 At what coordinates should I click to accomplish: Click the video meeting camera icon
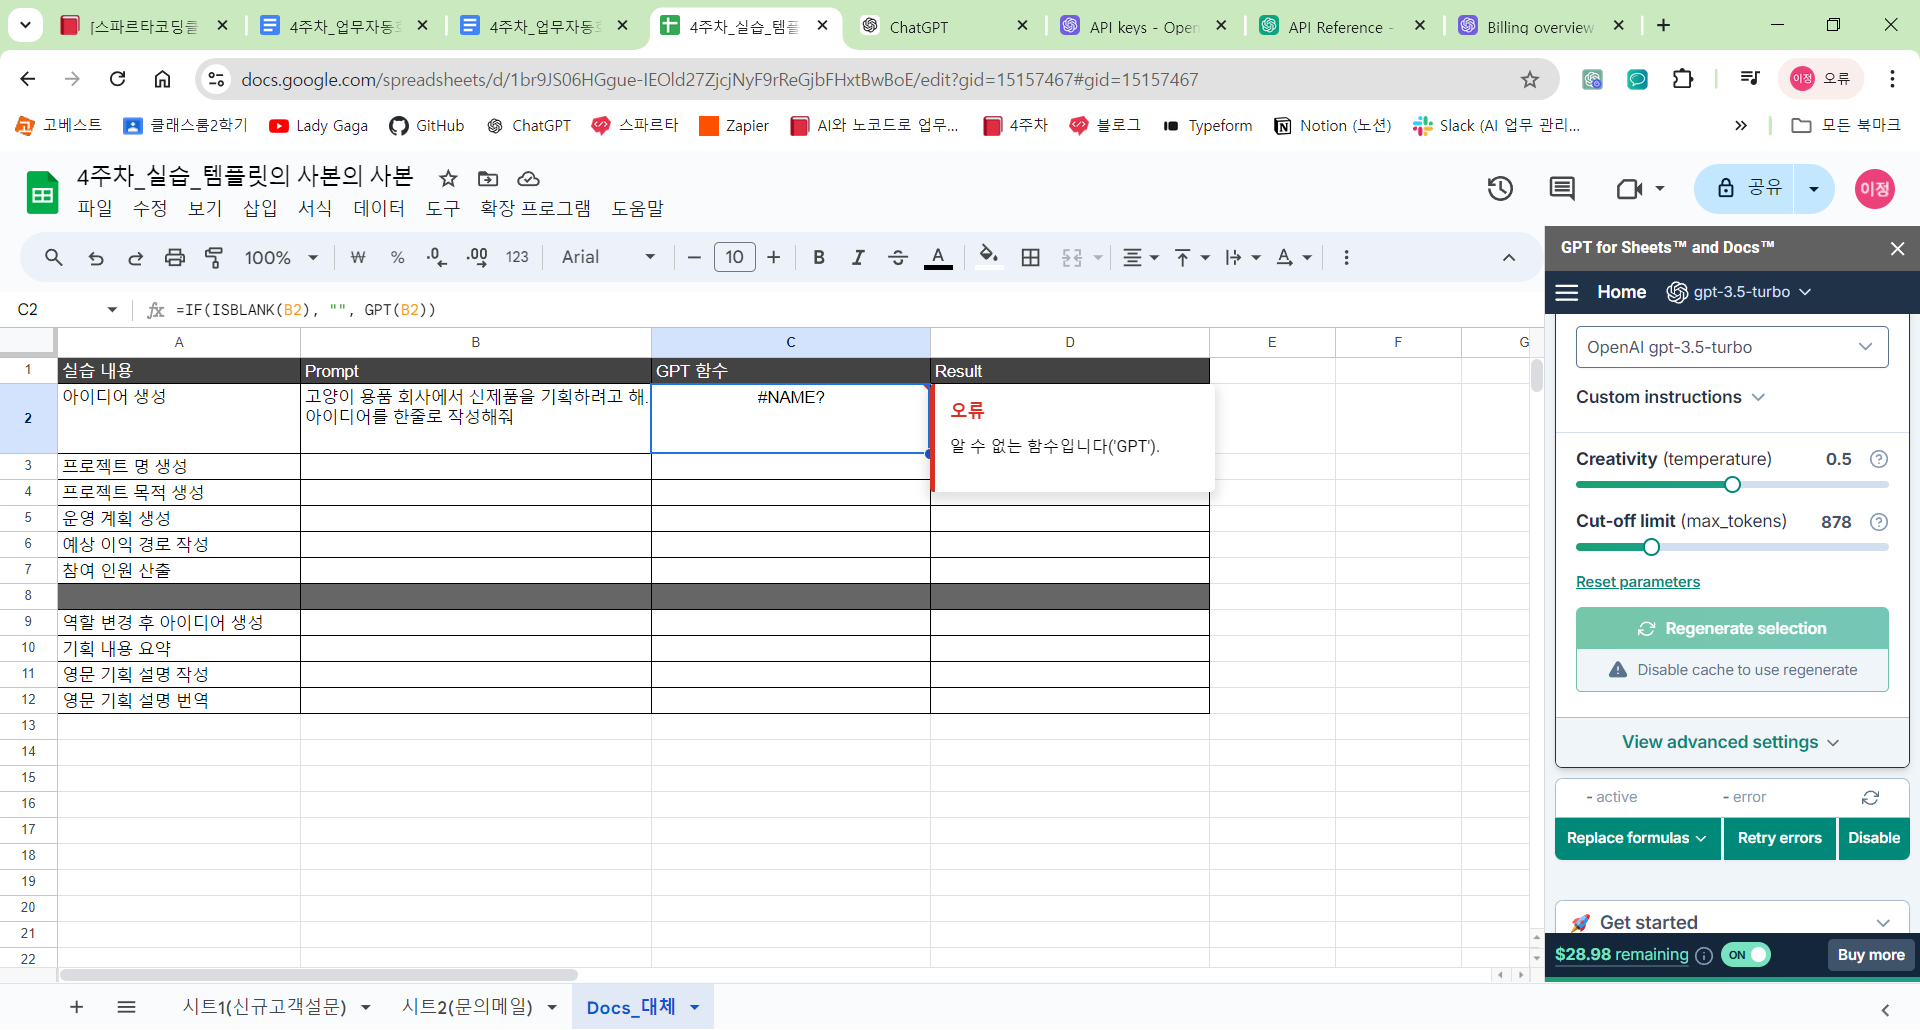point(1630,189)
